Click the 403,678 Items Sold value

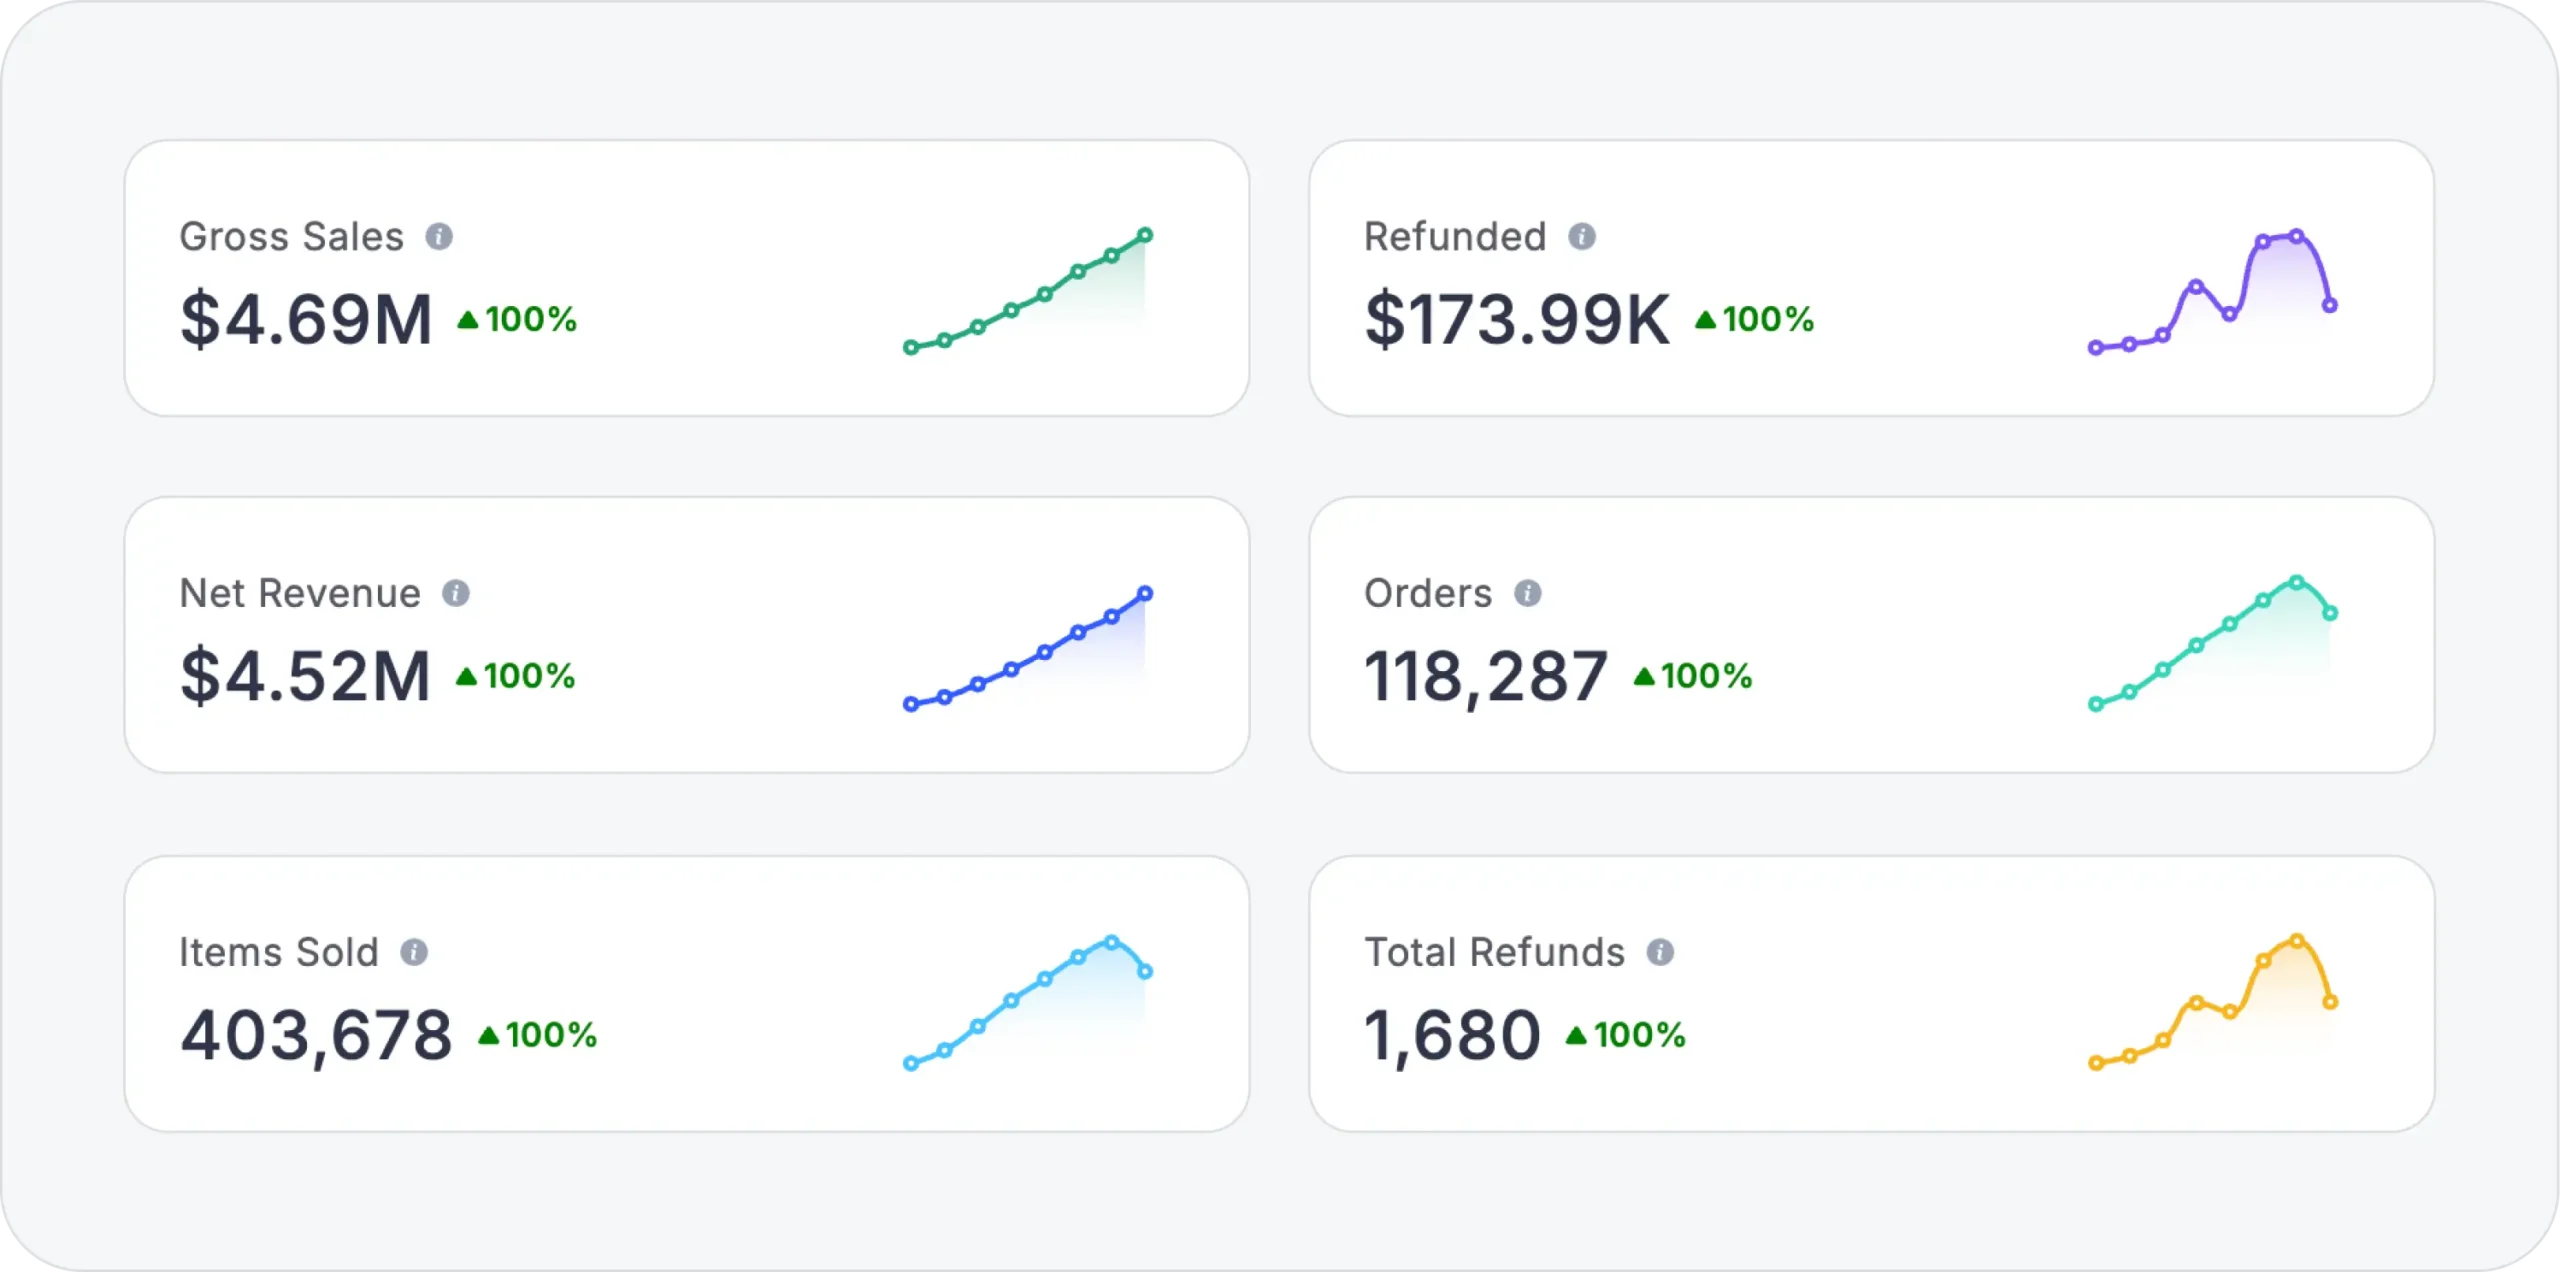[x=316, y=1035]
